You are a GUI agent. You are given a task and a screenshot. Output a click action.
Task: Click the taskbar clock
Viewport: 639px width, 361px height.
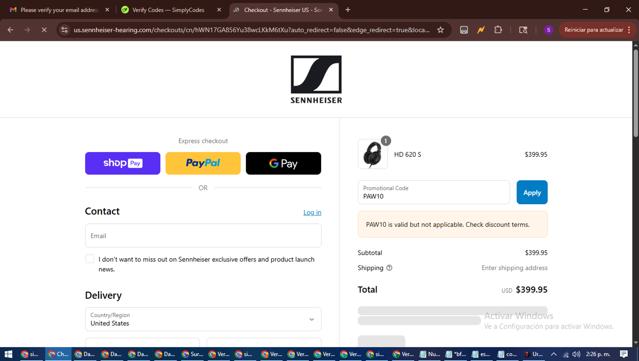598,354
